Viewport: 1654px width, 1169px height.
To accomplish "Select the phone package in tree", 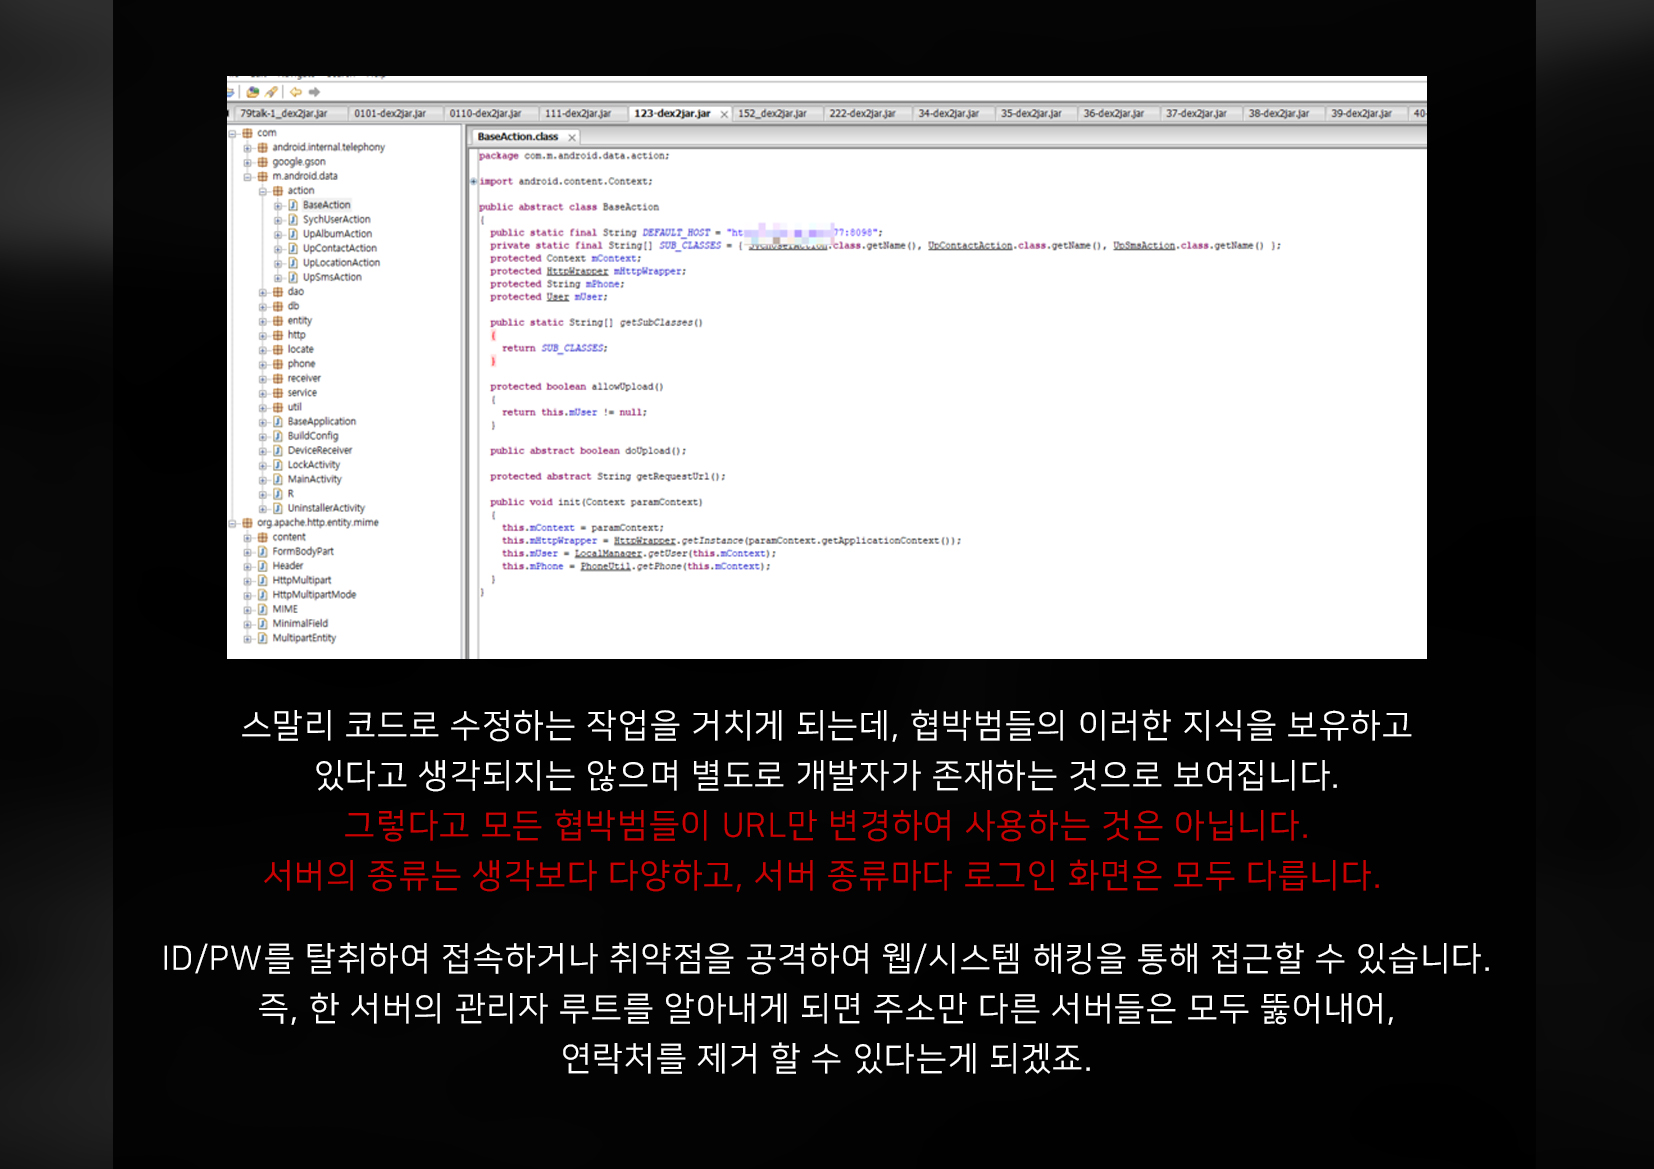I will pyautogui.click(x=301, y=364).
